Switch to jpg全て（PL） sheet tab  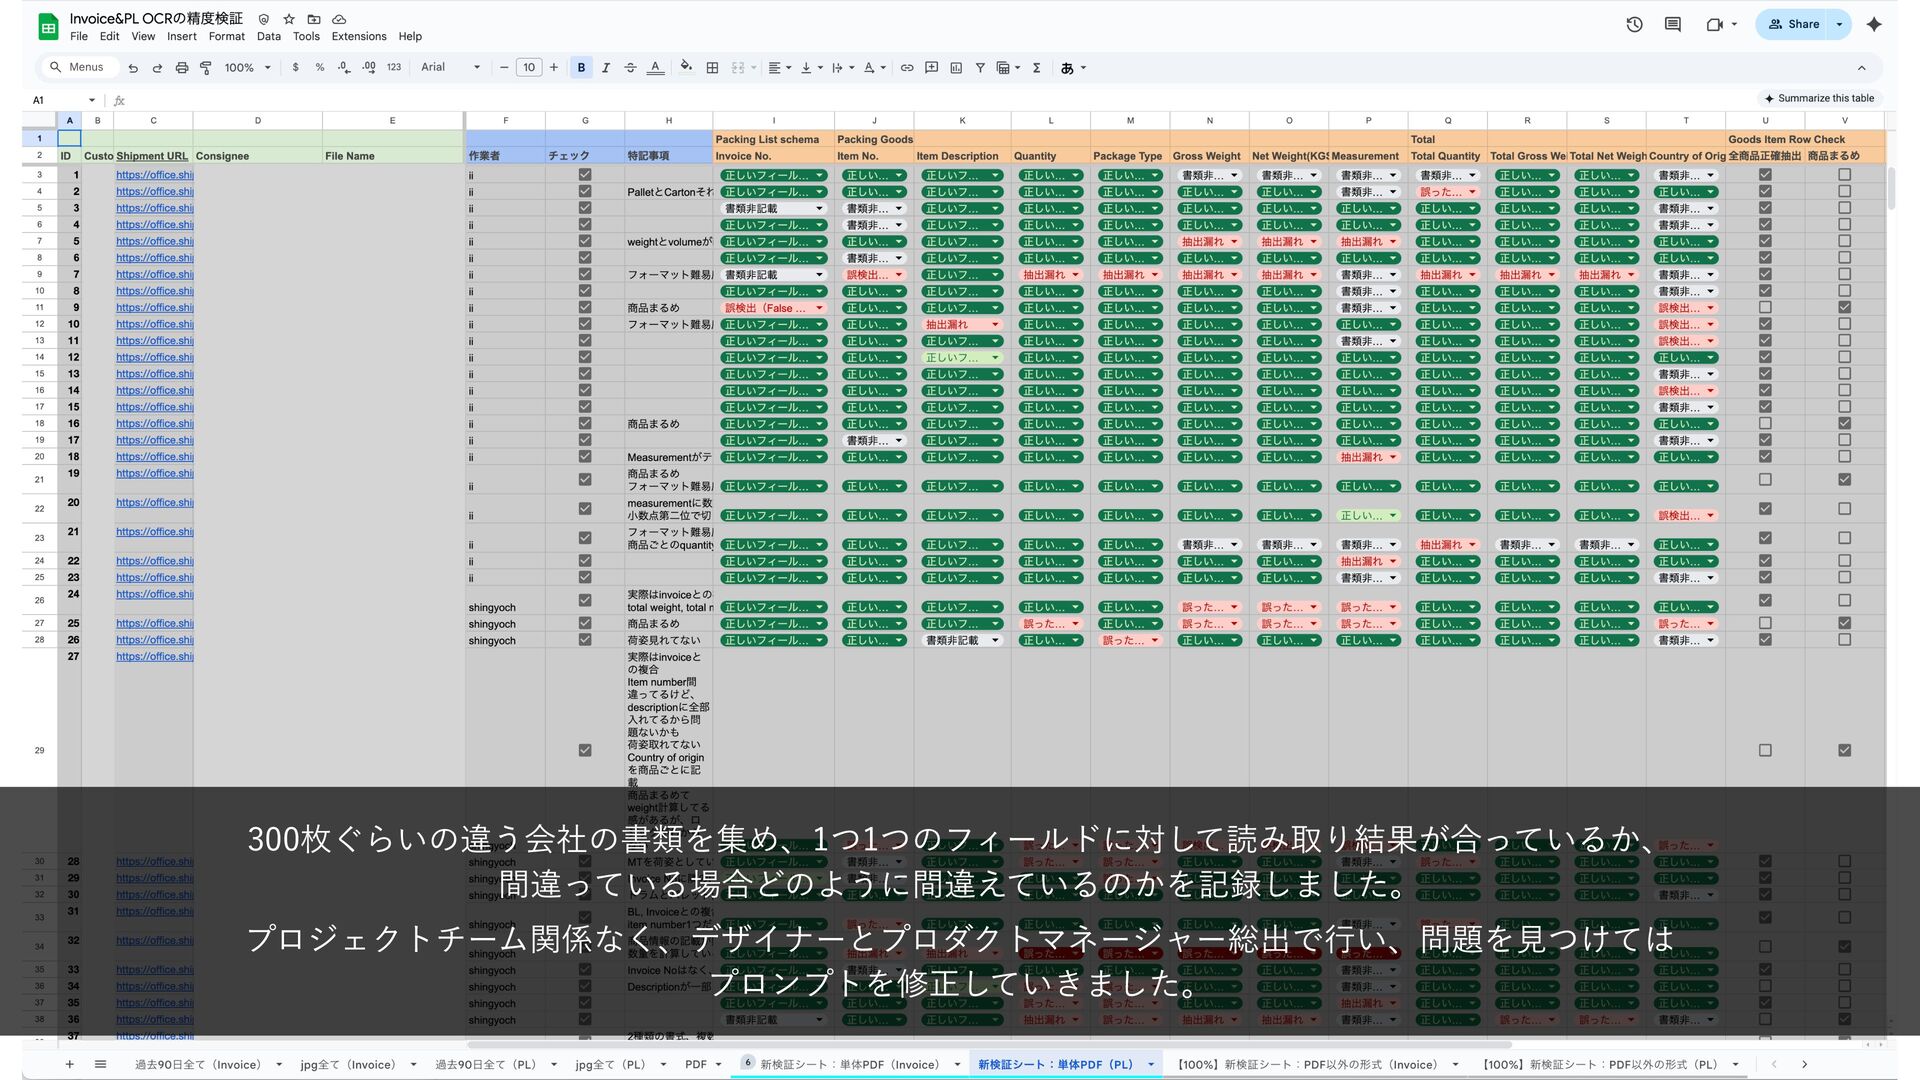pyautogui.click(x=610, y=1065)
